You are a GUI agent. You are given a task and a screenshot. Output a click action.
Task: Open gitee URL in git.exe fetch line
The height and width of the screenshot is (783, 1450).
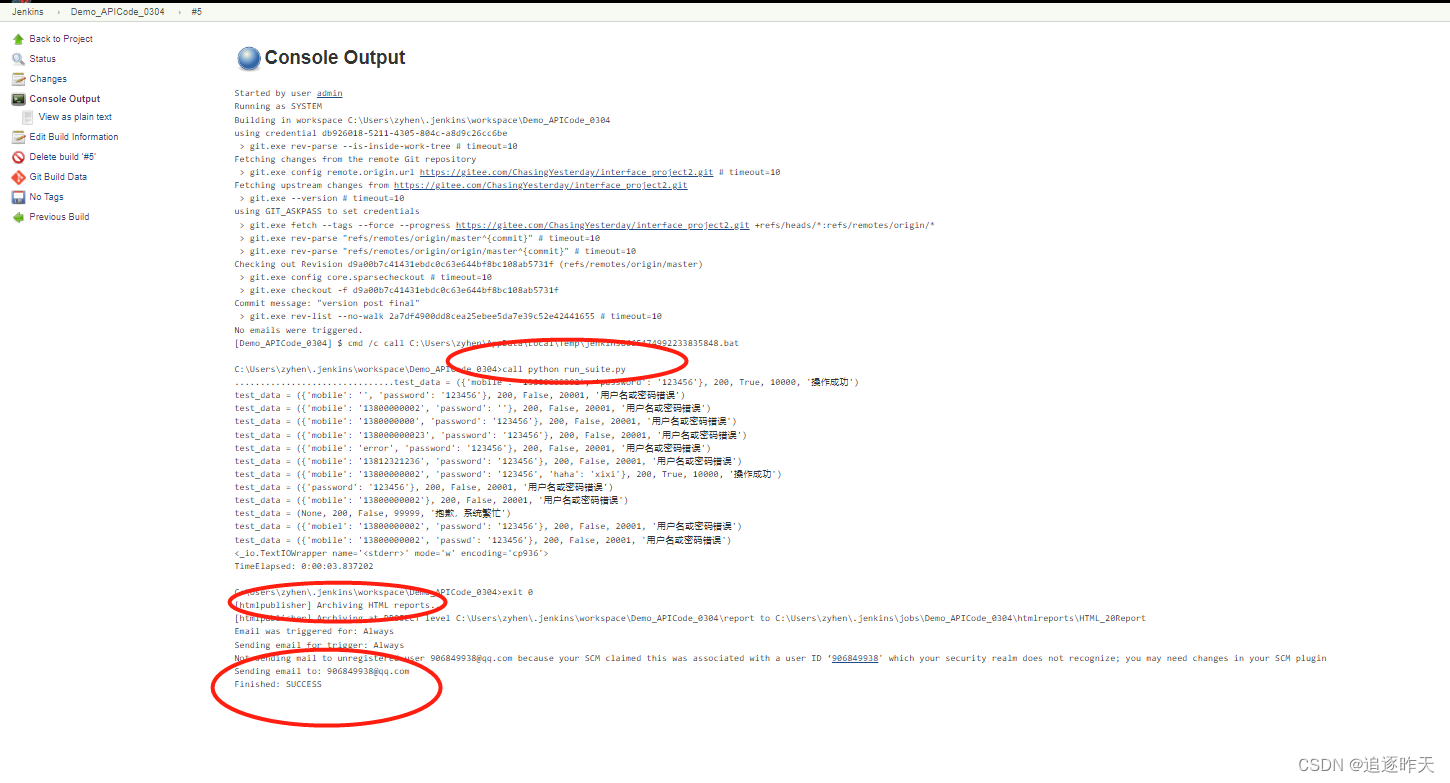(603, 225)
